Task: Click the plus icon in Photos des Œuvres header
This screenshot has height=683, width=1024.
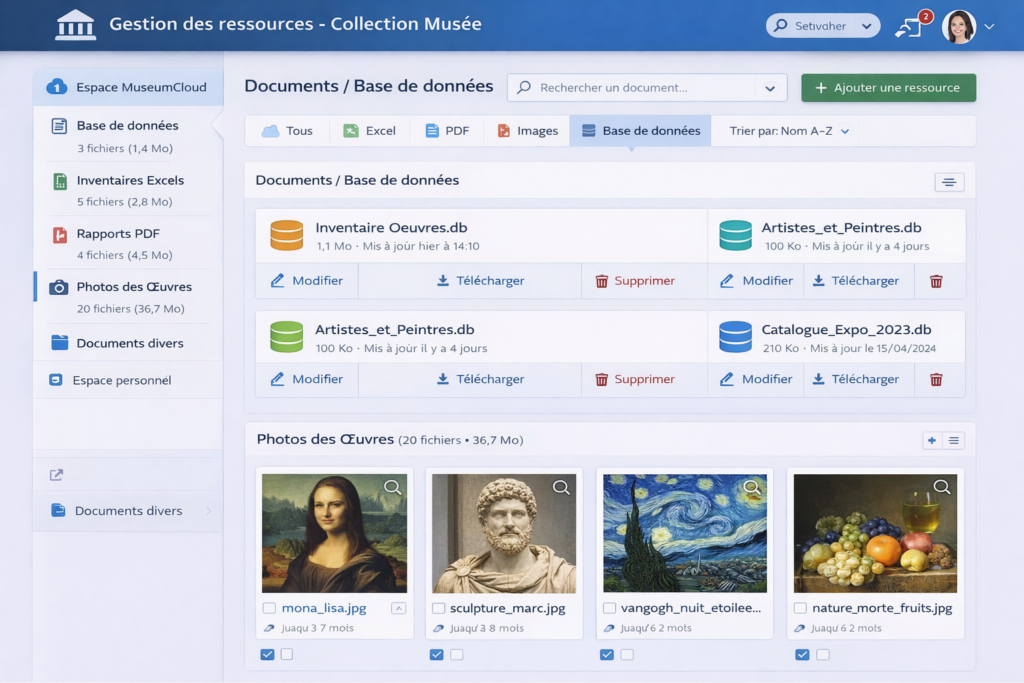Action: [932, 440]
